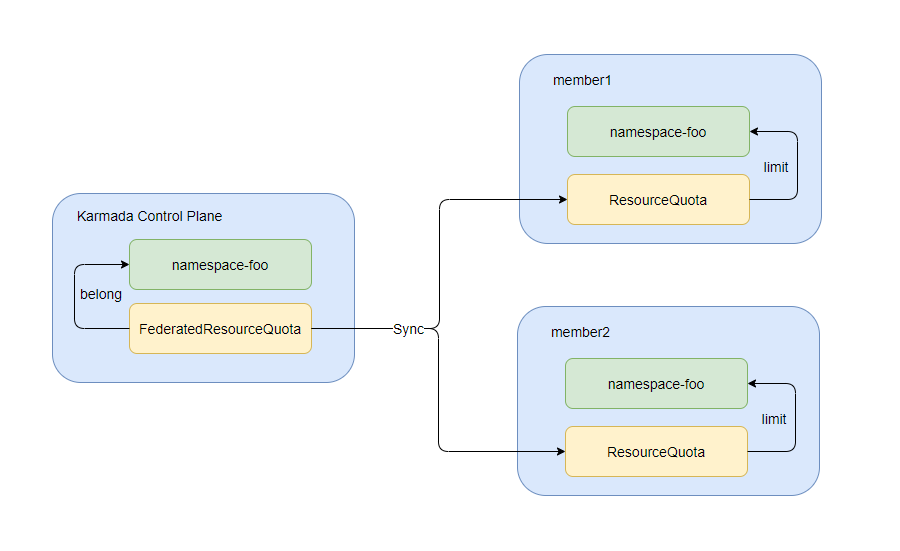This screenshot has width=900, height=551.
Task: Click arrowhead pointing at member1 ResourceQuota
Action: 561,200
